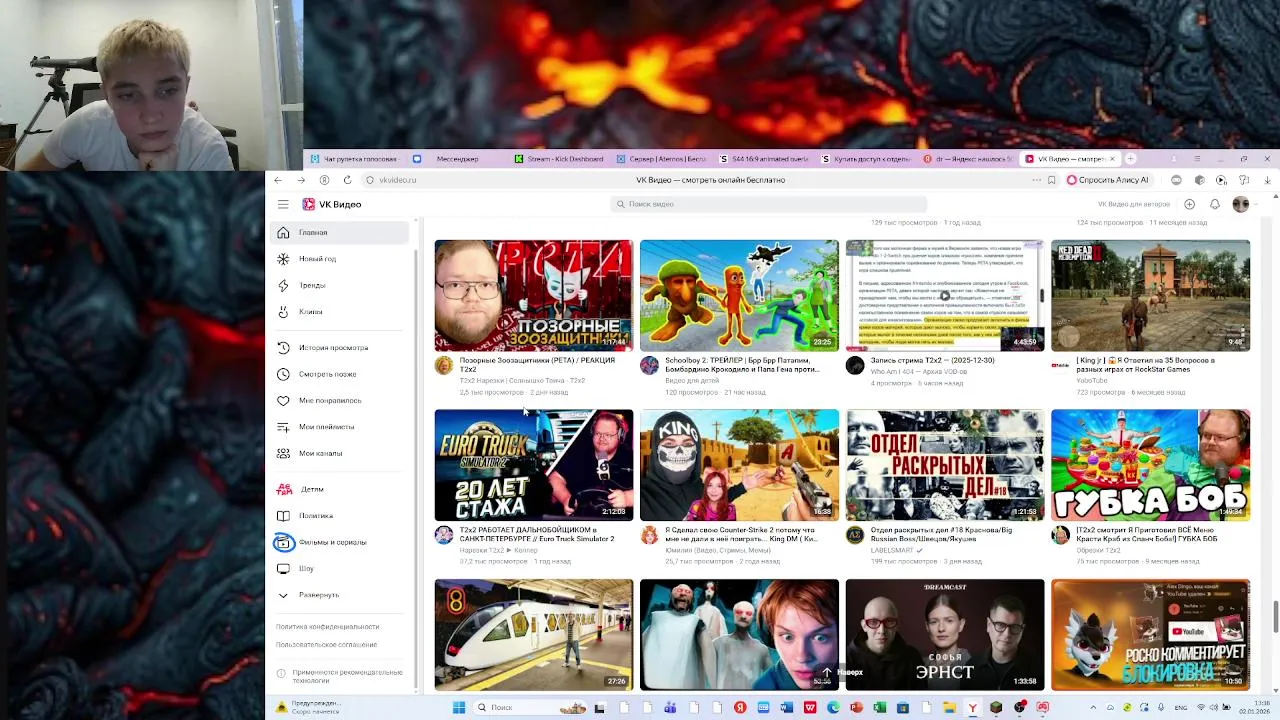
Task: Open the Роско комментирует блокировка thumbnail
Action: point(1150,635)
